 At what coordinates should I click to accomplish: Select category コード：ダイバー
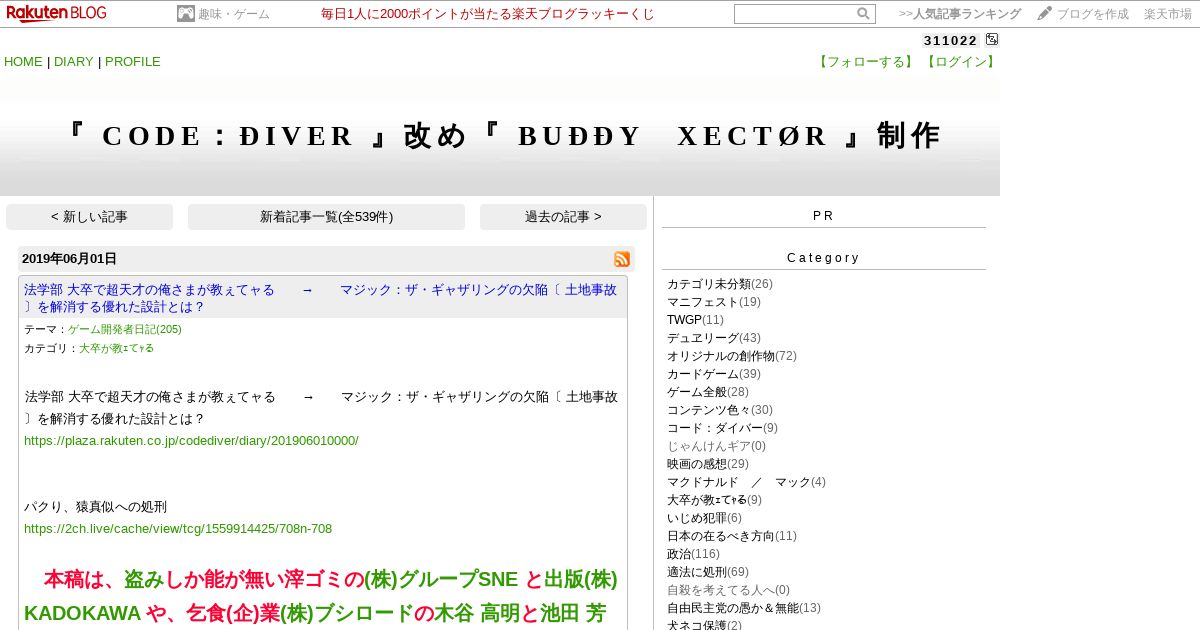(715, 428)
